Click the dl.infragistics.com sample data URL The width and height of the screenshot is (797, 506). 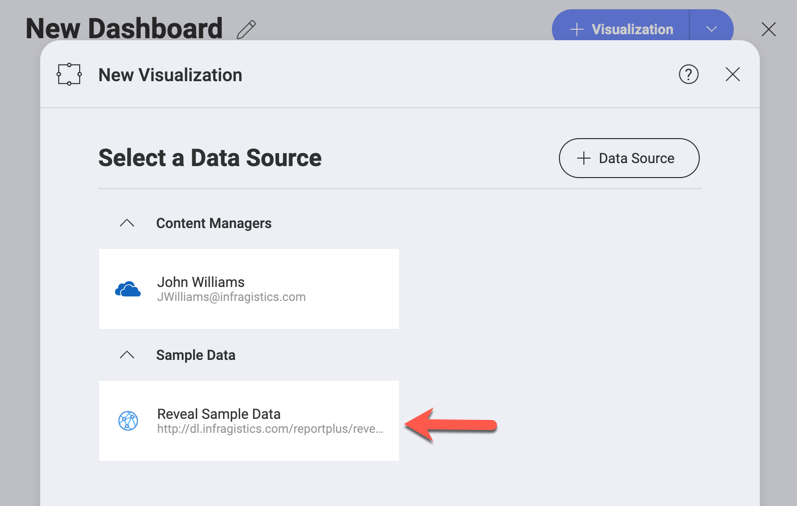coord(270,429)
